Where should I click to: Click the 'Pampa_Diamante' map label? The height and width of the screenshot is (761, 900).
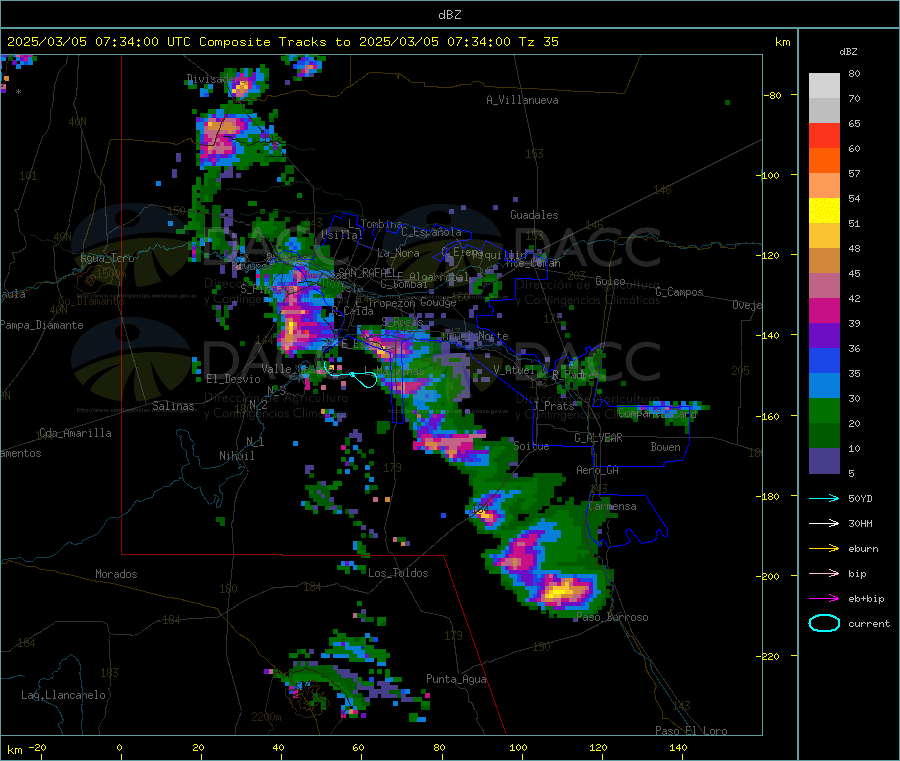click(x=41, y=325)
